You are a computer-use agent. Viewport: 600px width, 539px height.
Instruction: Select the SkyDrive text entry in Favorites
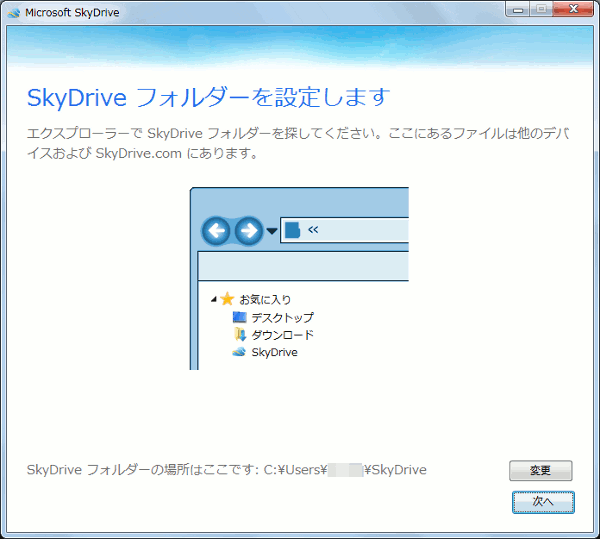tap(274, 352)
